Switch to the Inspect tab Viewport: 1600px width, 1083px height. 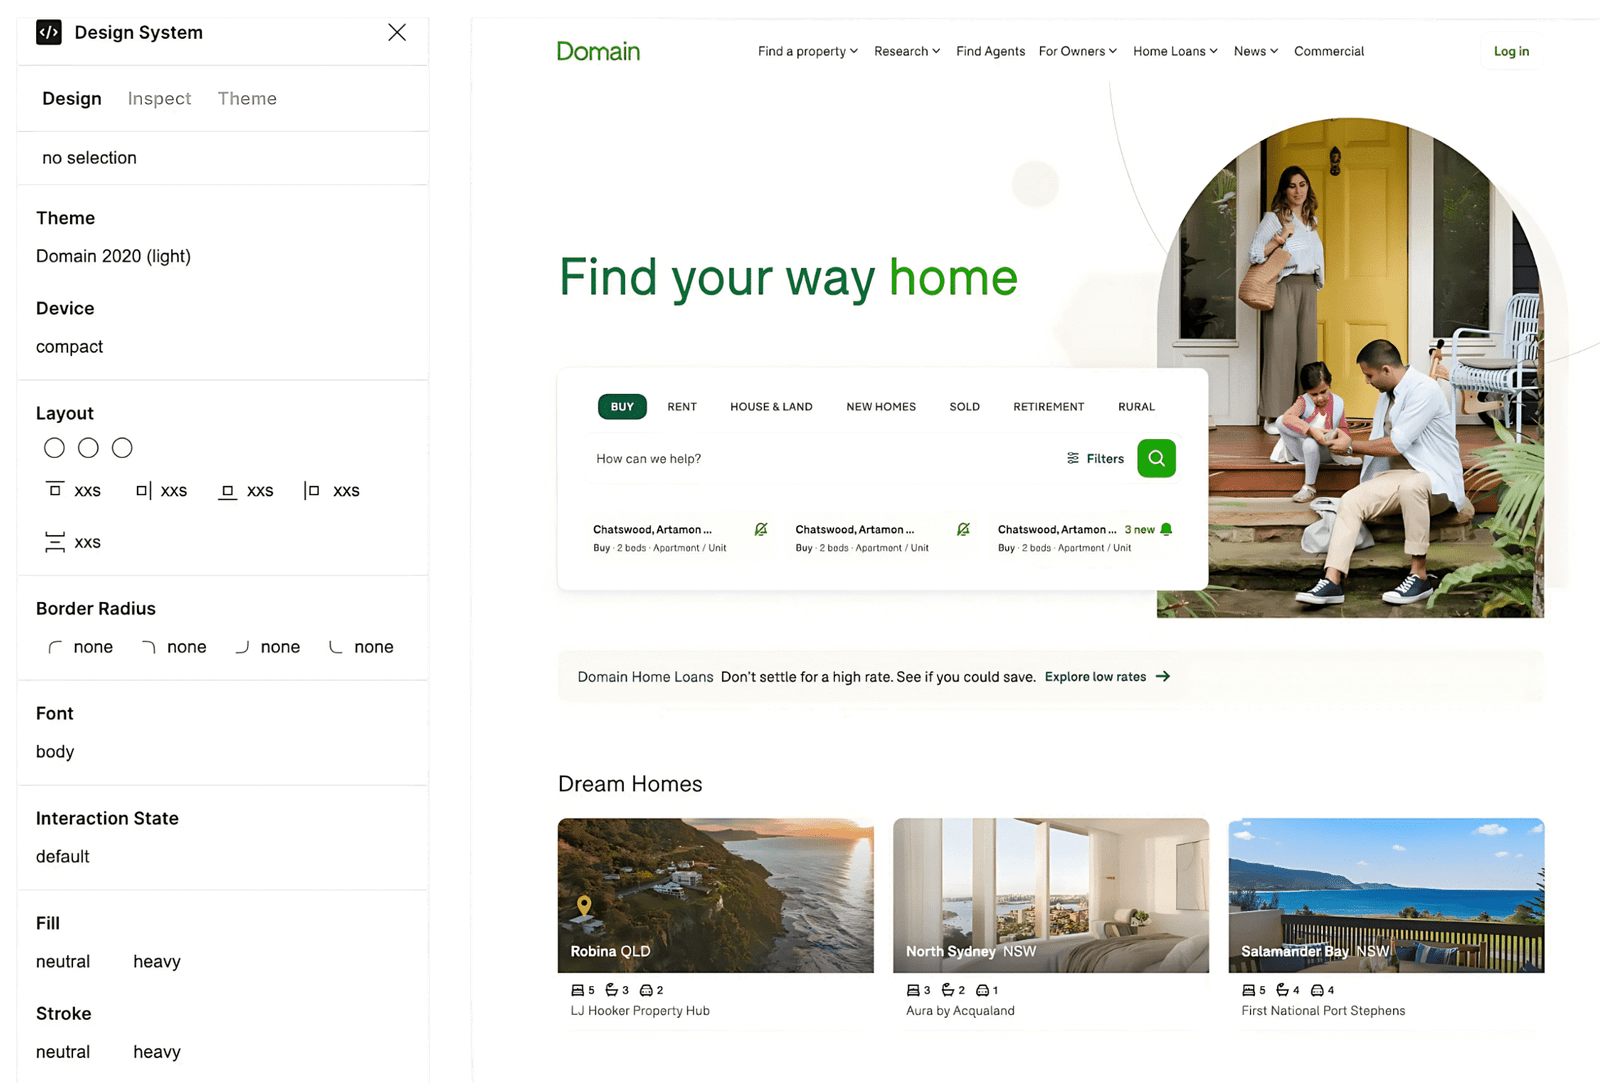(x=159, y=99)
